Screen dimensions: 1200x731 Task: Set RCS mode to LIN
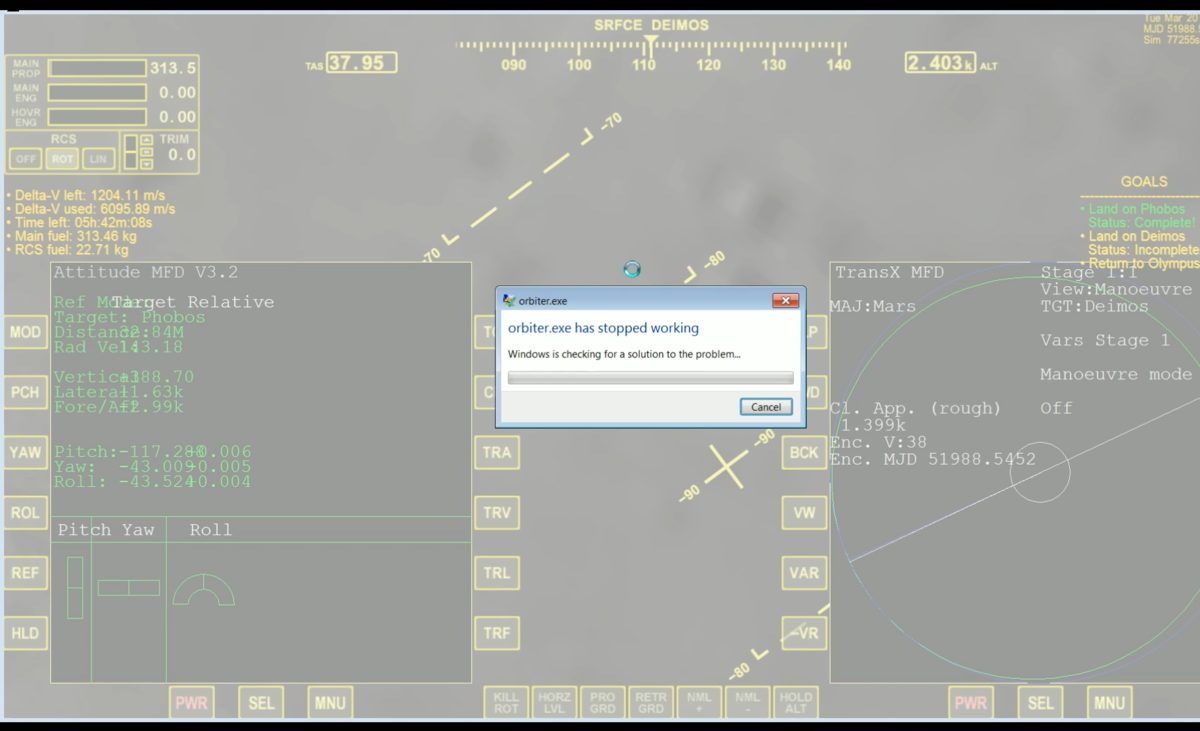pyautogui.click(x=98, y=159)
